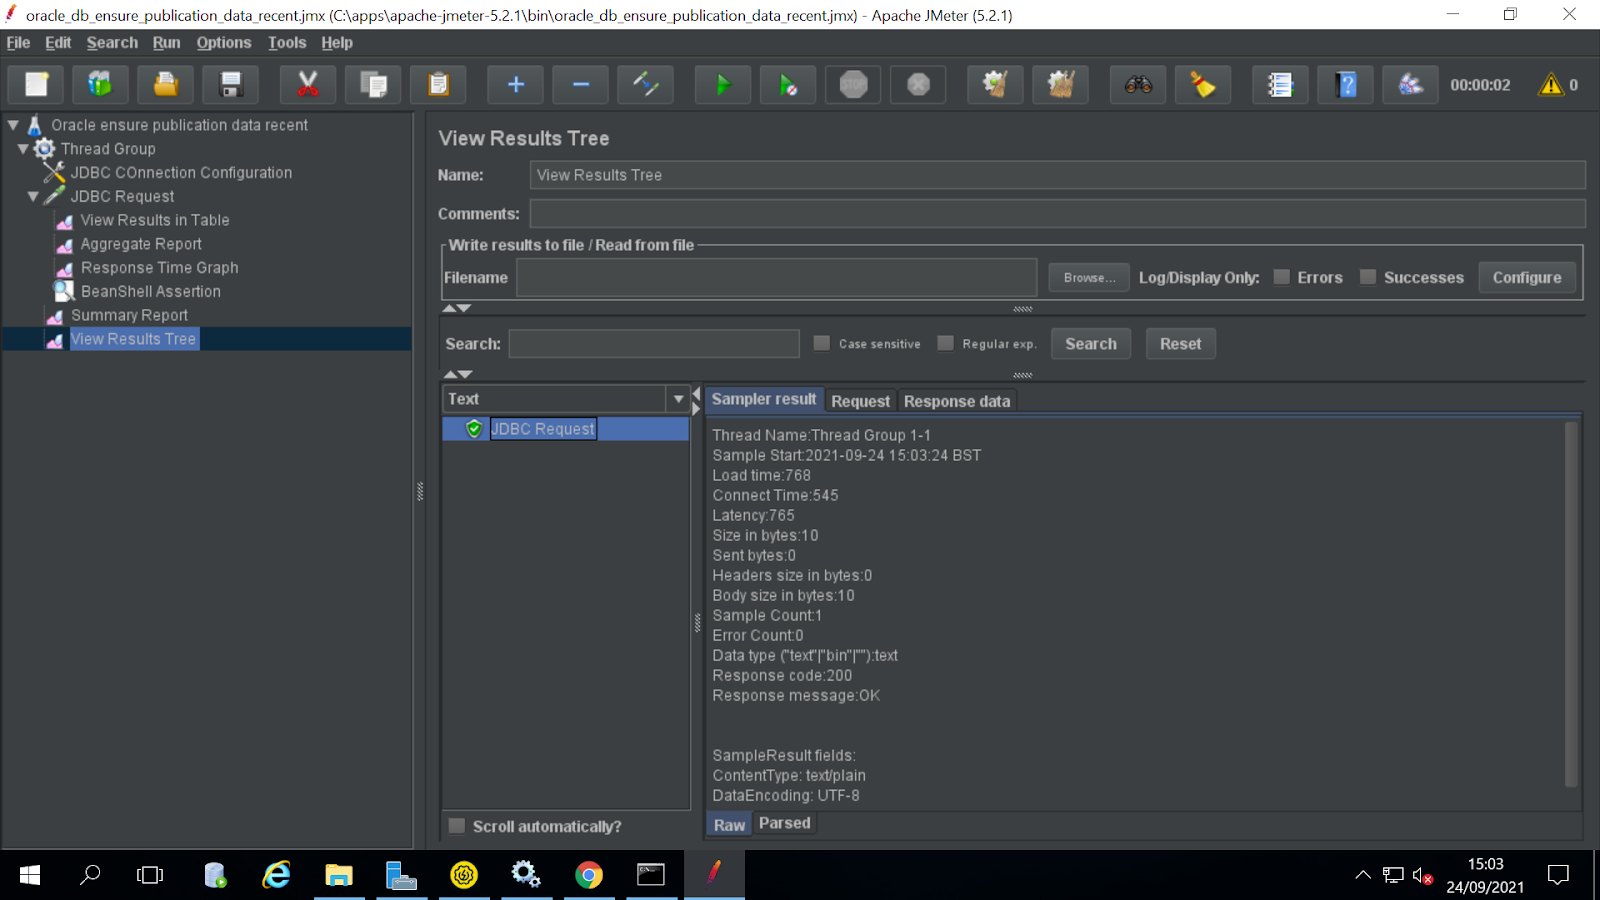Switch to the Response data tab

click(957, 401)
